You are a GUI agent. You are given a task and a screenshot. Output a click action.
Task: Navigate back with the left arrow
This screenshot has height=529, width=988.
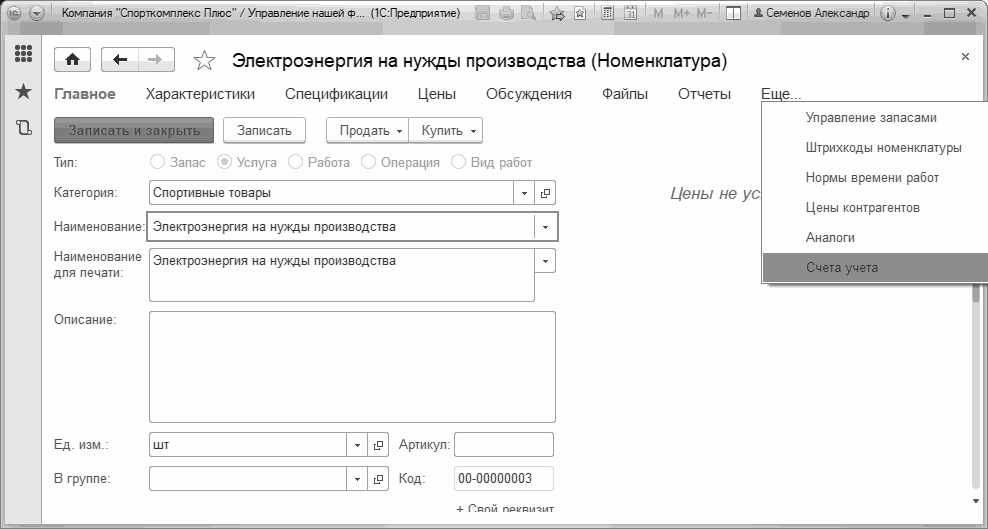120,60
